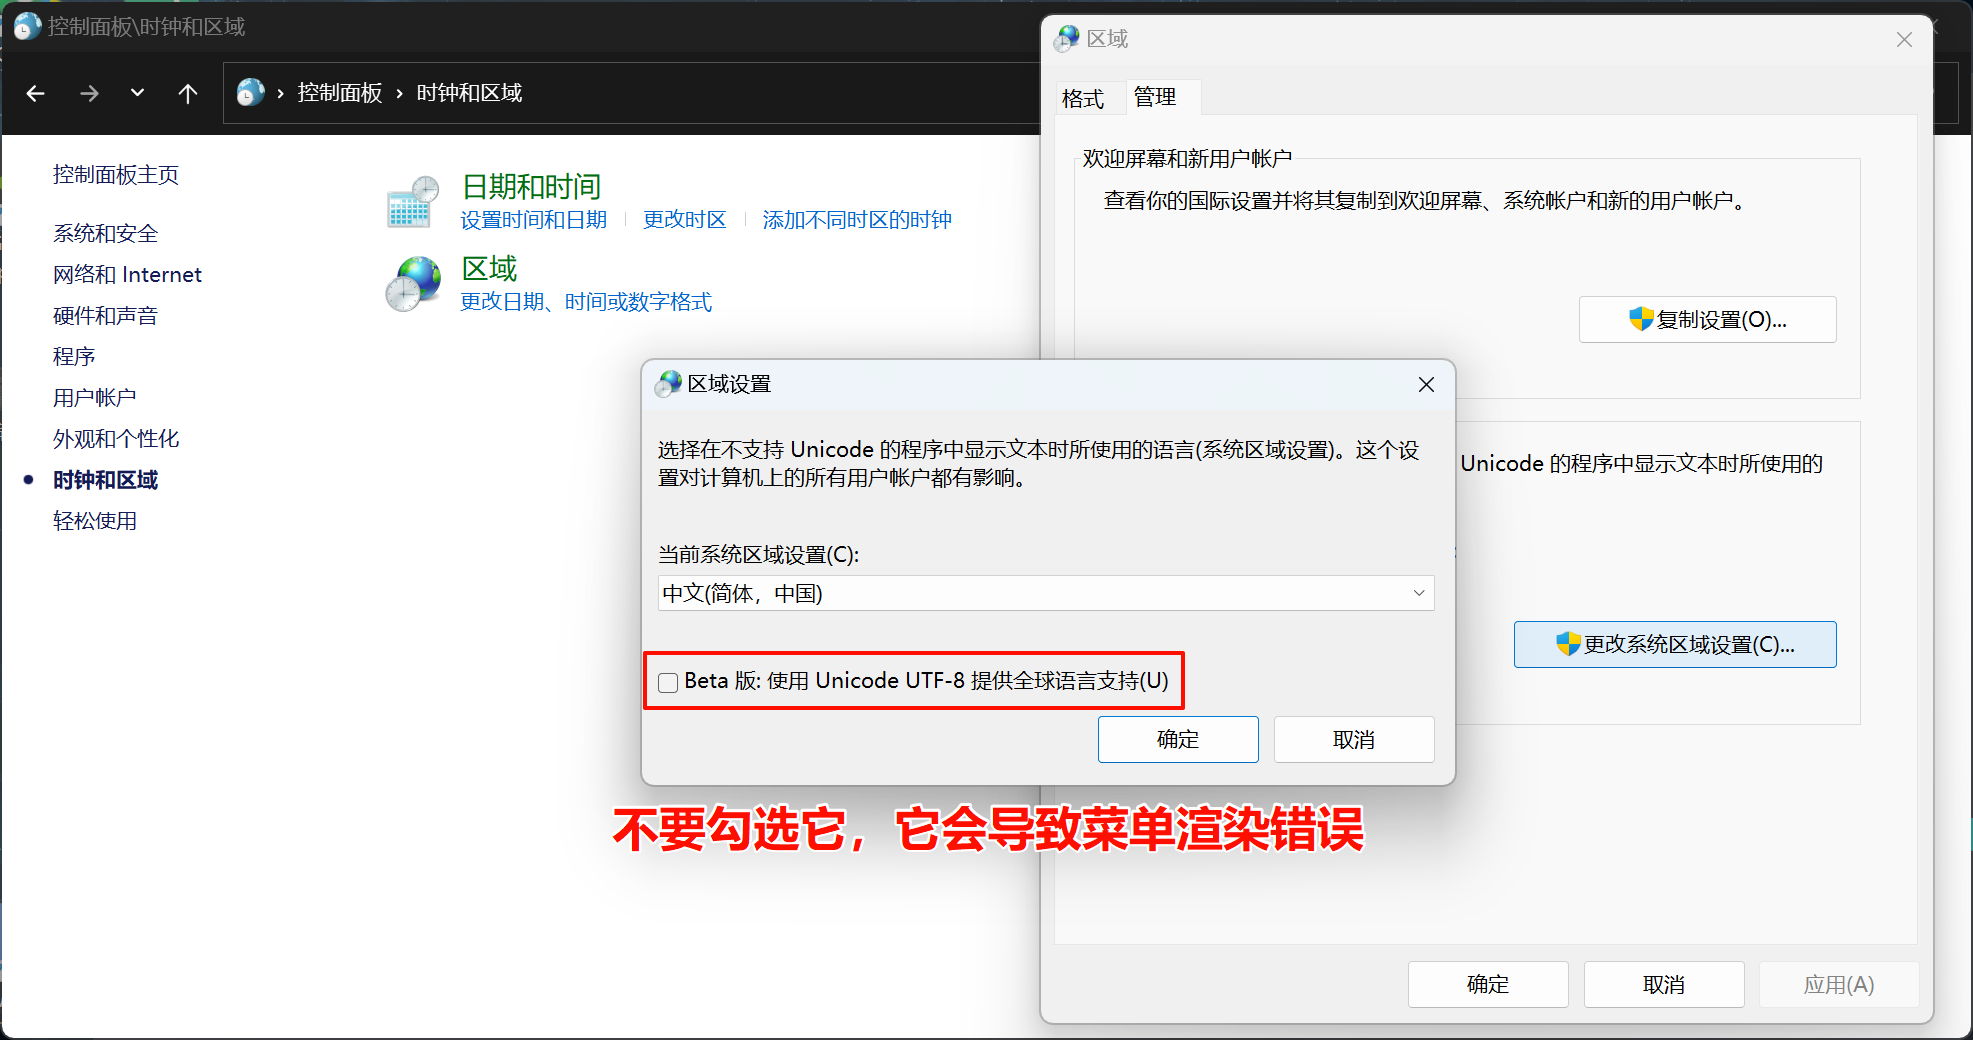The width and height of the screenshot is (1973, 1040).
Task: Click 控制面板 in the address bar breadcrumb
Action: click(340, 93)
